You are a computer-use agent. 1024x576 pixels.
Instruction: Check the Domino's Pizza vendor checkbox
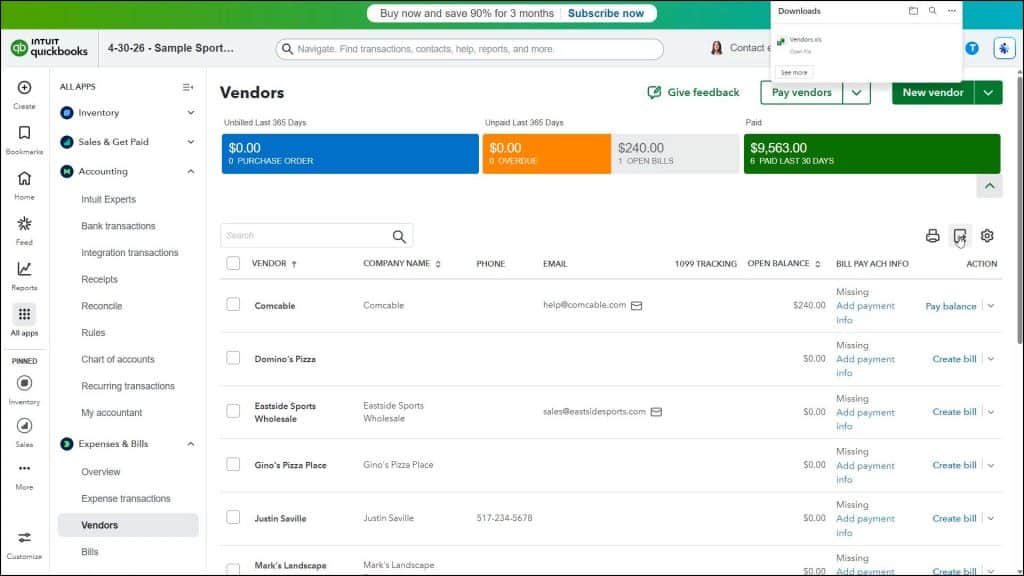coord(233,358)
